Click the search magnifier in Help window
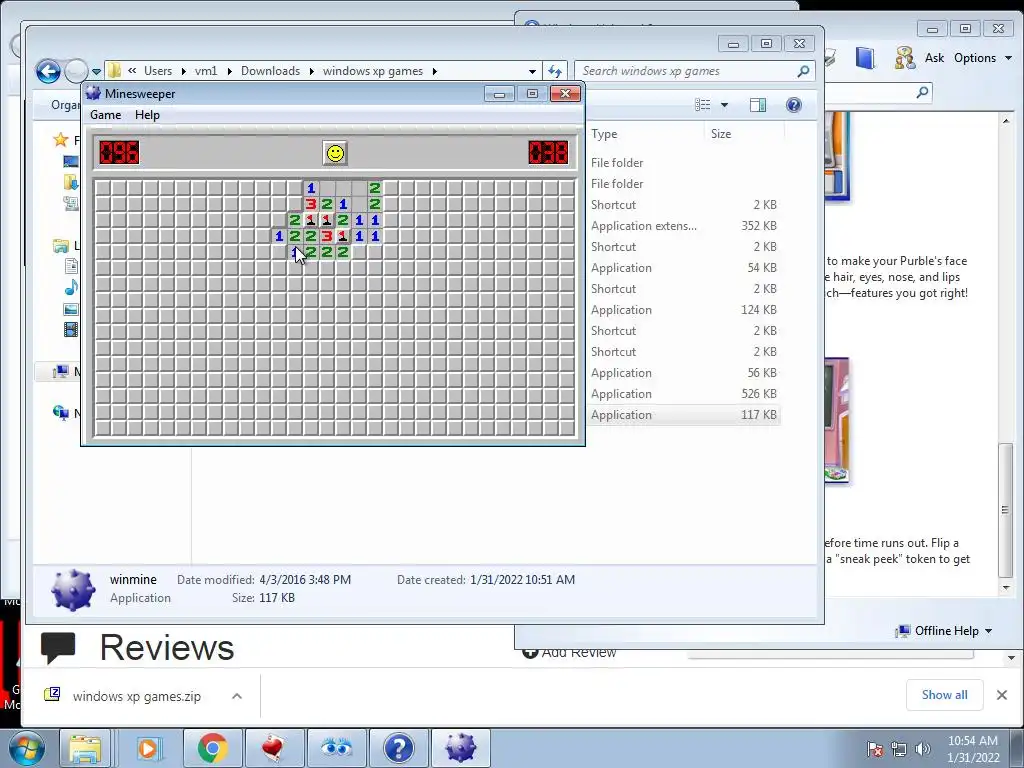This screenshot has height=768, width=1024. pyautogui.click(x=922, y=93)
